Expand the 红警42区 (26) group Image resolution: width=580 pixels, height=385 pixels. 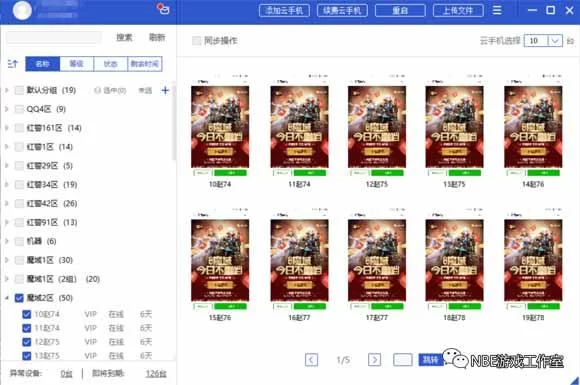click(x=6, y=203)
